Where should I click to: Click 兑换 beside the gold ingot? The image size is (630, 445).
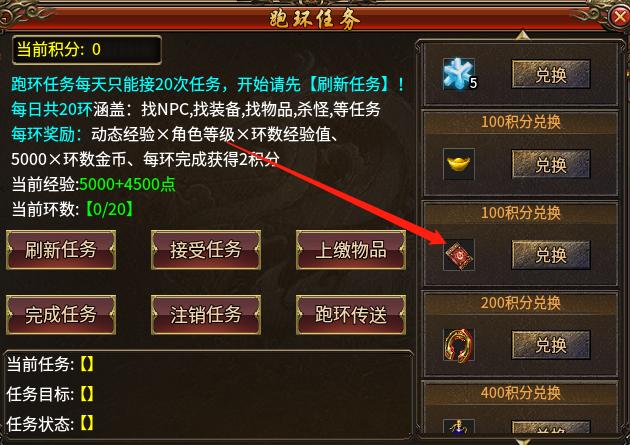coord(551,164)
